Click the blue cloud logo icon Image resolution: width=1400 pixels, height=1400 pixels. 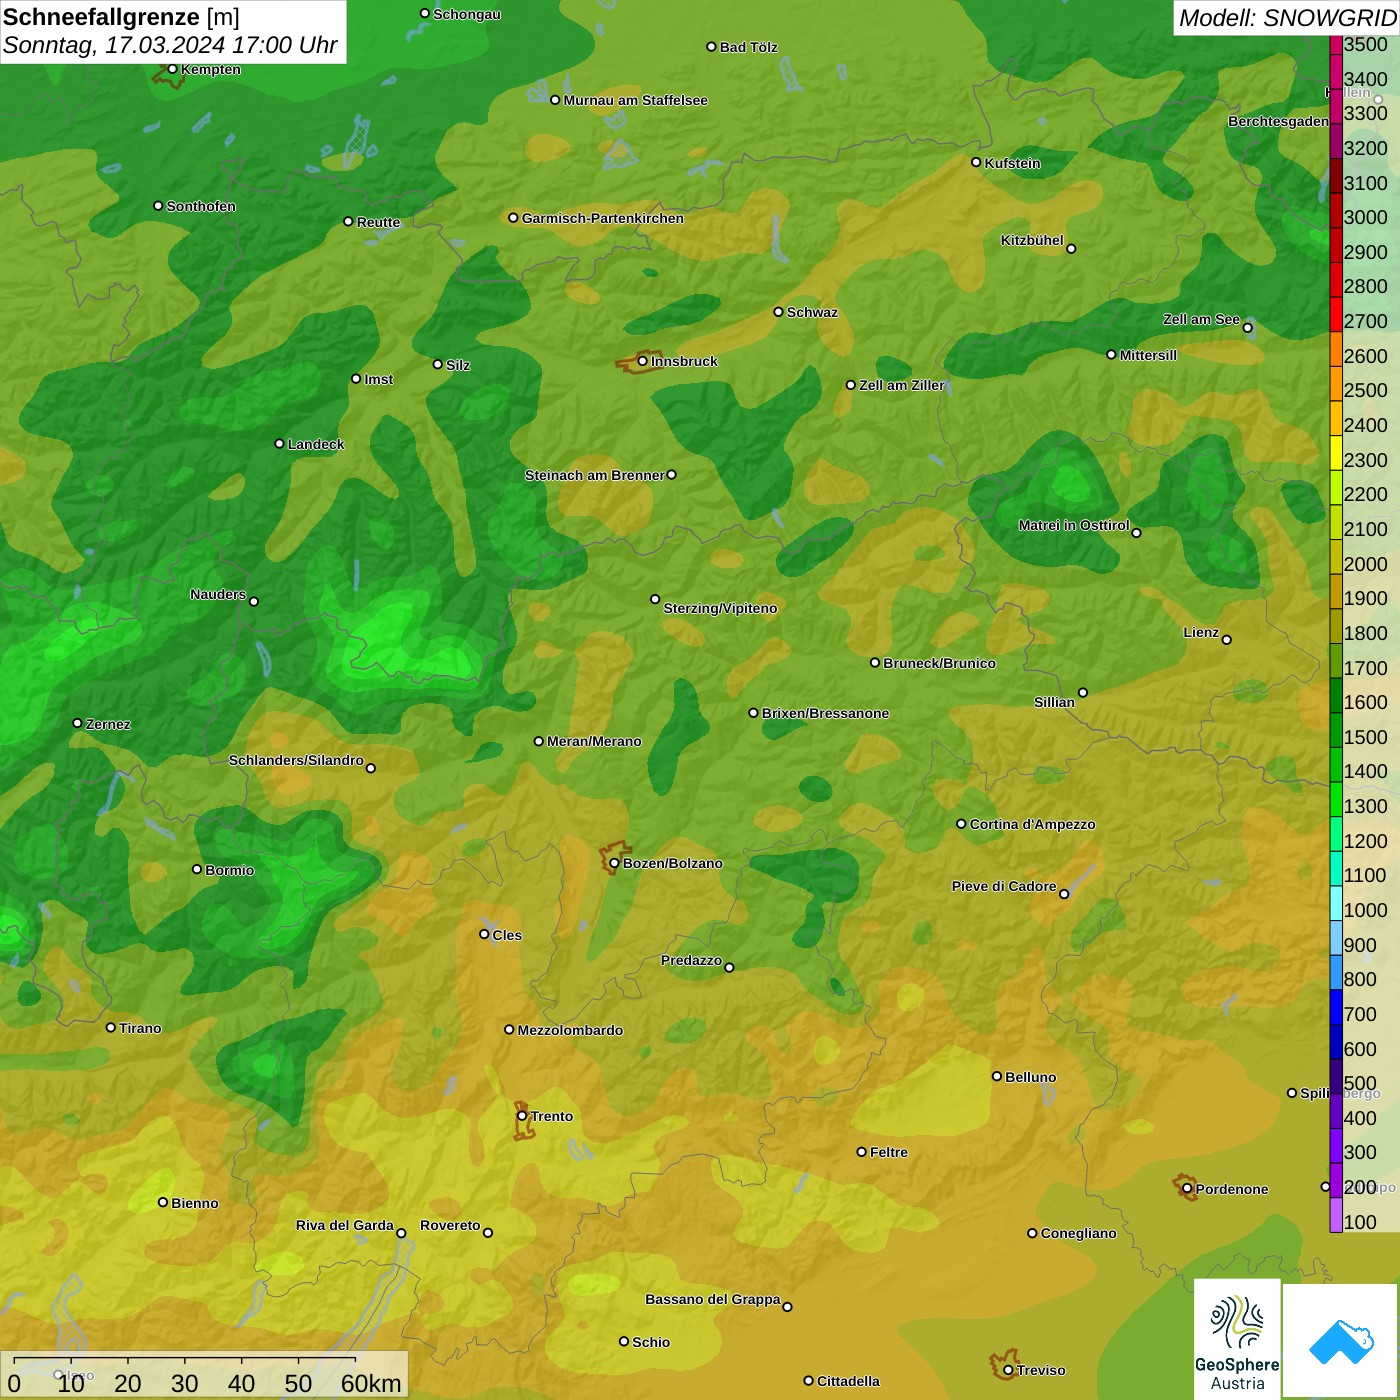pyautogui.click(x=1341, y=1342)
